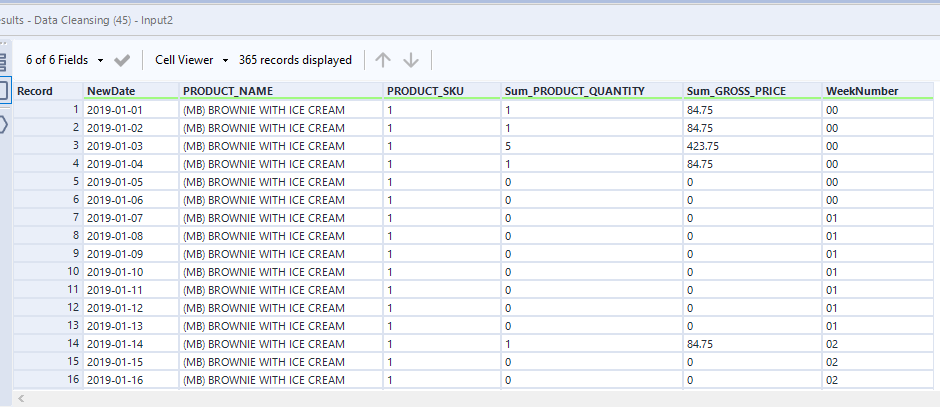Select date cell 2019-01-16
This screenshot has width=940, height=407.
(x=131, y=379)
